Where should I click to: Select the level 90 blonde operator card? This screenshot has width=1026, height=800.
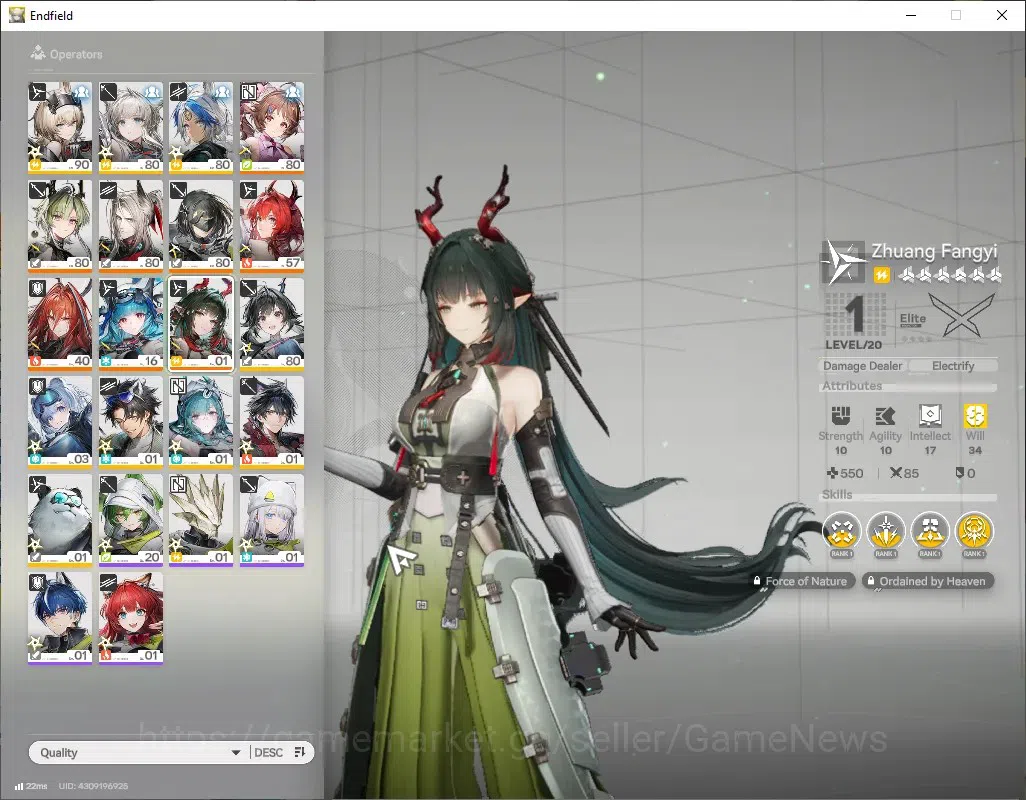pos(60,127)
